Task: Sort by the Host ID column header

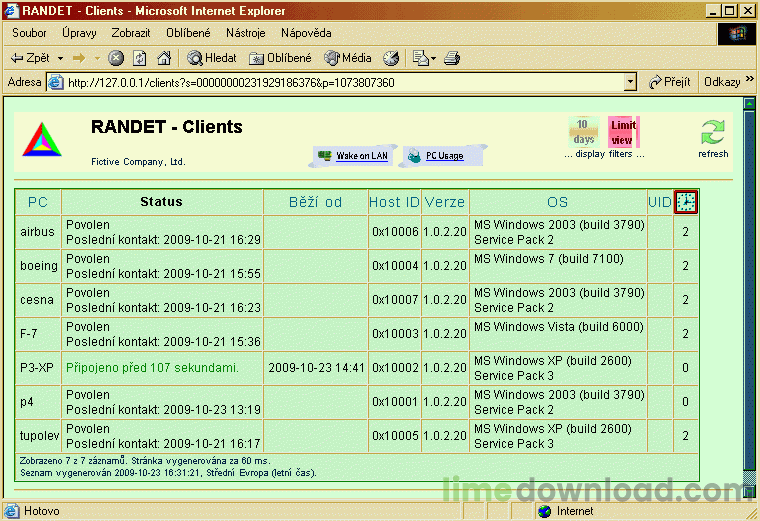Action: (x=394, y=202)
